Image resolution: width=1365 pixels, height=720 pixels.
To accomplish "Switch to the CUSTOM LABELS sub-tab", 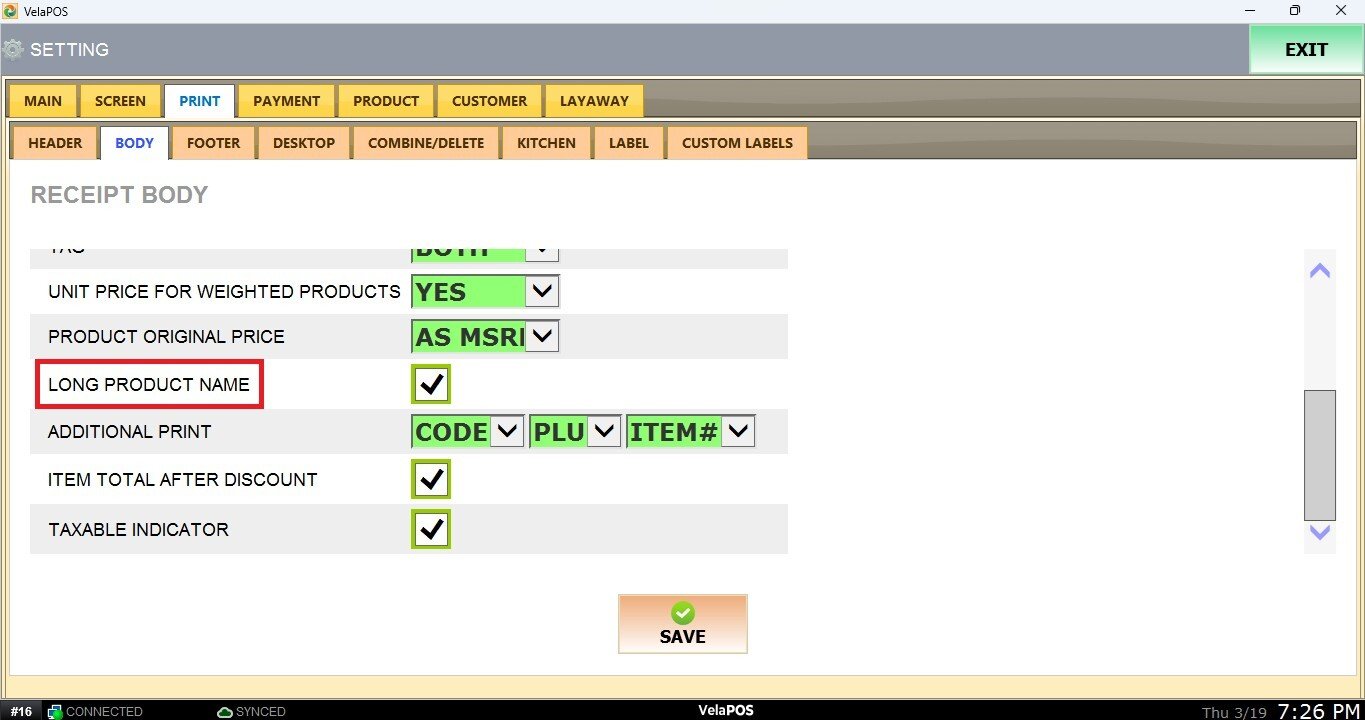I will (737, 143).
